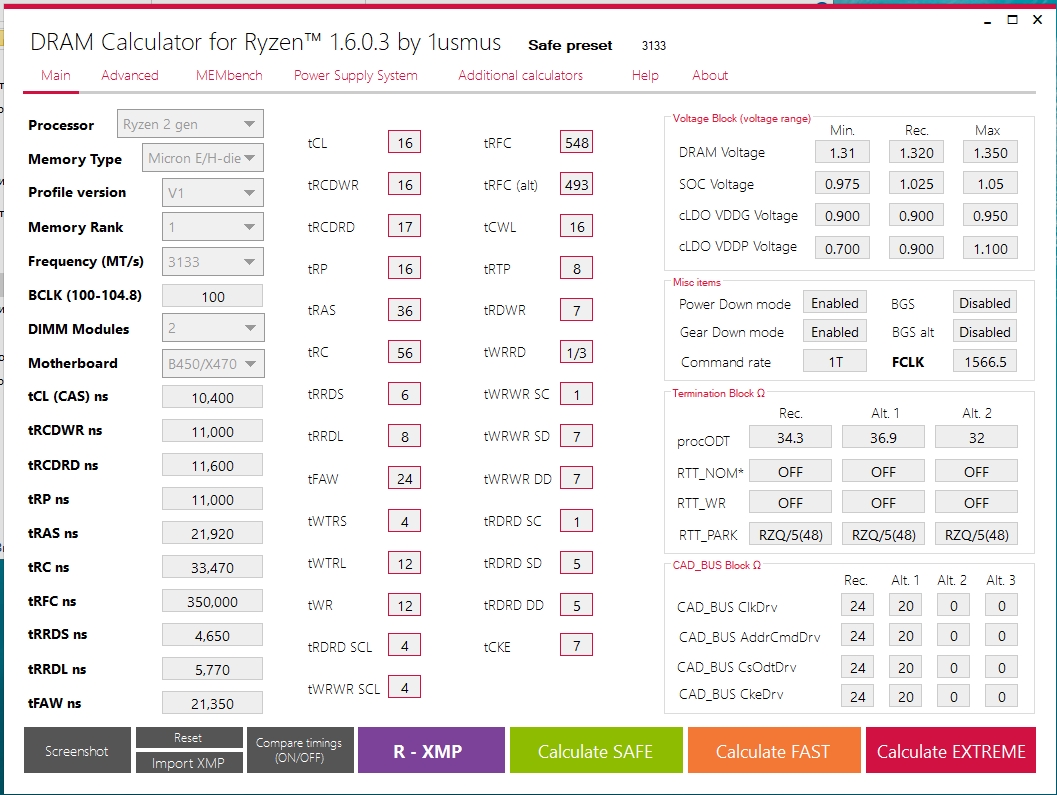
Task: Maximize the DRAM Calculator window
Action: (x=1012, y=20)
